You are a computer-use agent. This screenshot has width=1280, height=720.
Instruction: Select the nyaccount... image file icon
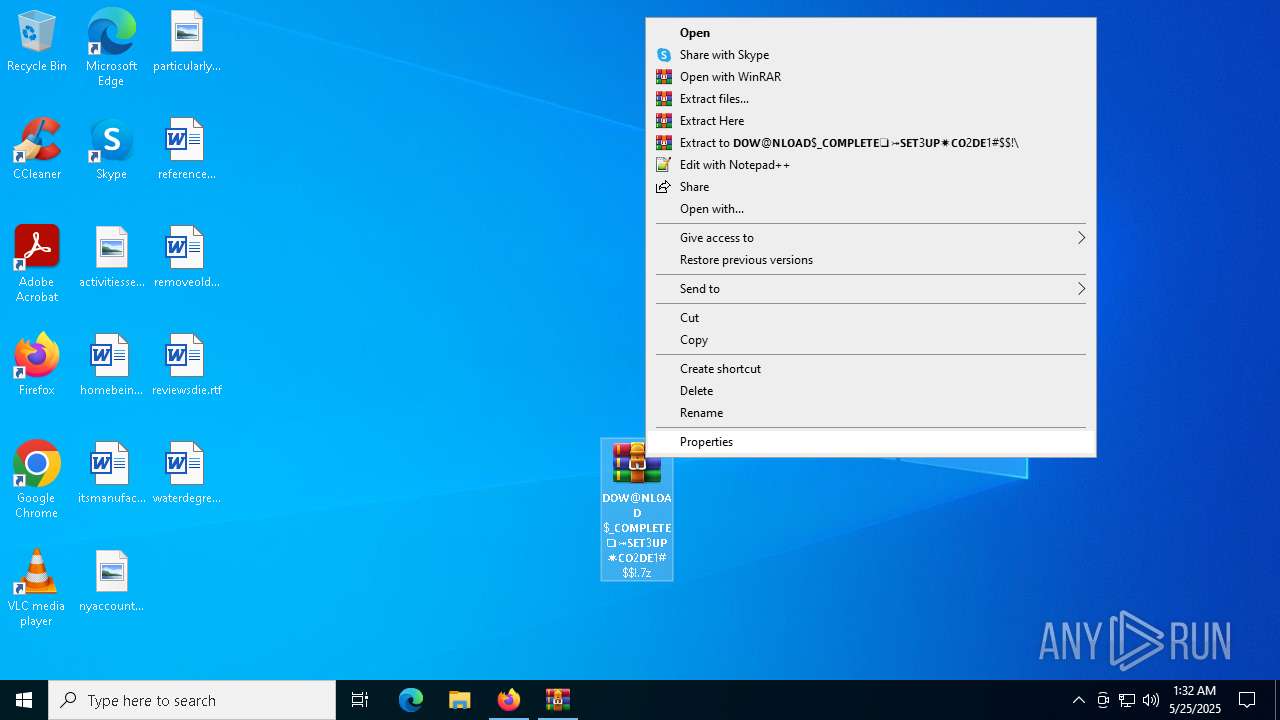[111, 582]
